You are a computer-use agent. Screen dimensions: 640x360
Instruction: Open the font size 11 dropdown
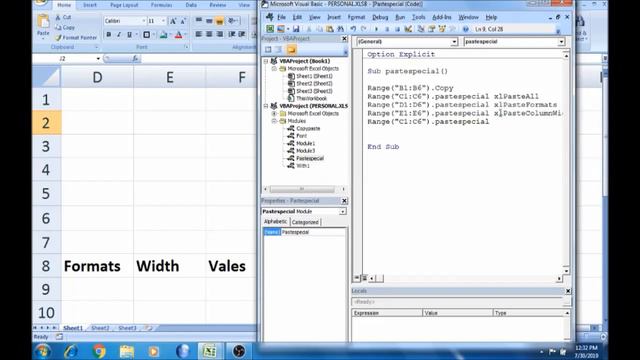(163, 21)
